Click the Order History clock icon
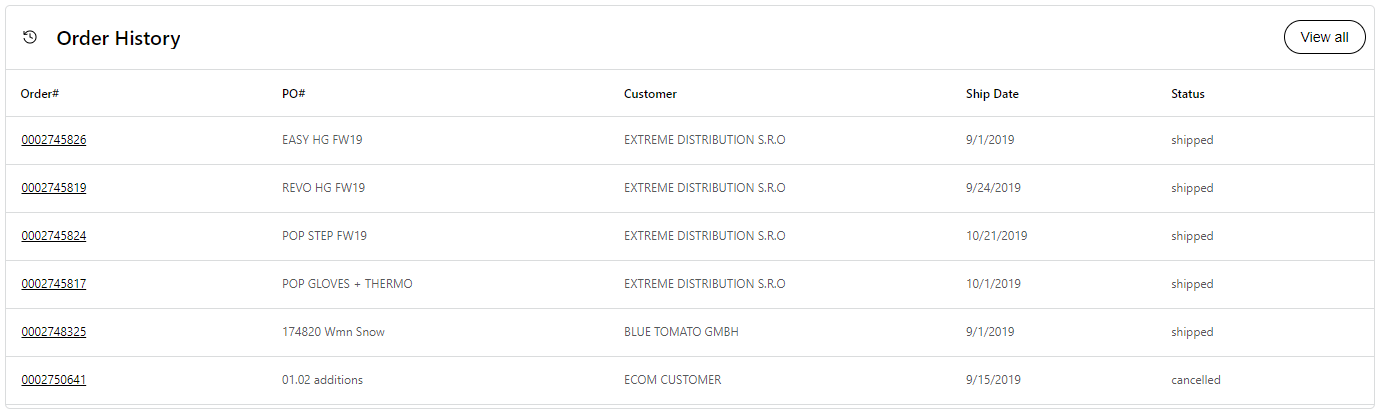The height and width of the screenshot is (413, 1383). point(30,37)
